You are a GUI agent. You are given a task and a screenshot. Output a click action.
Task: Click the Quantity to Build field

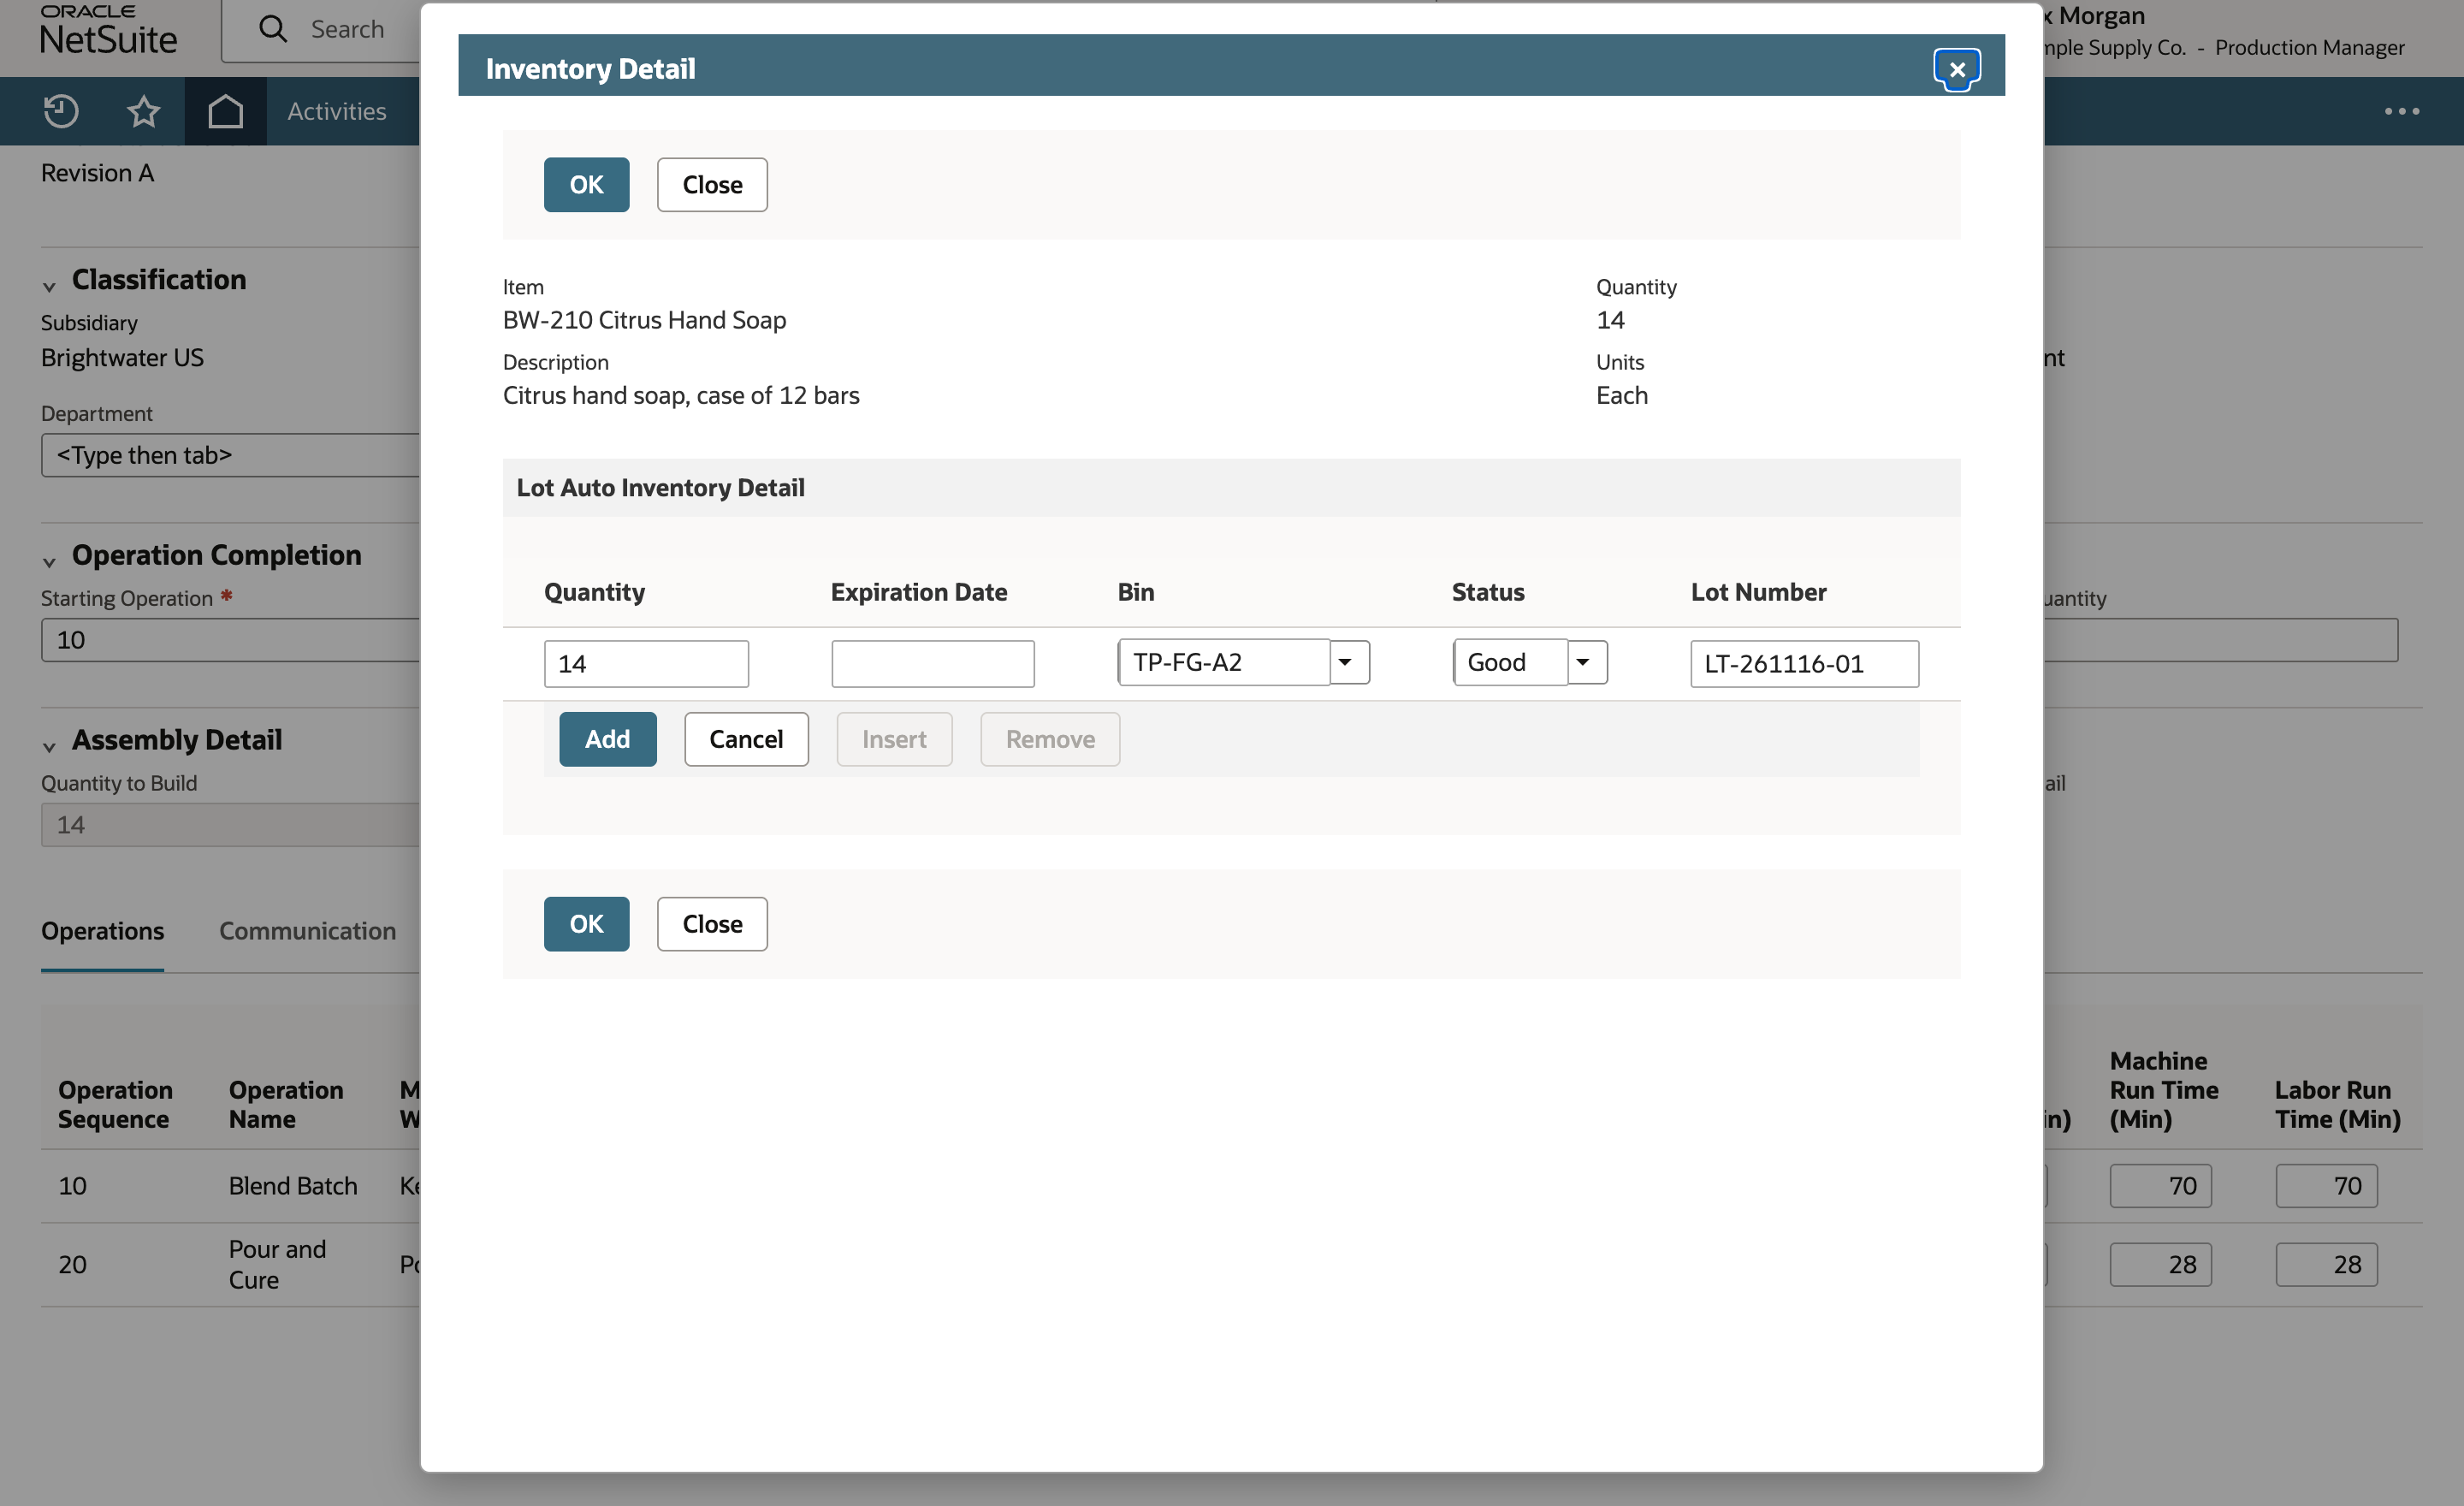230,825
